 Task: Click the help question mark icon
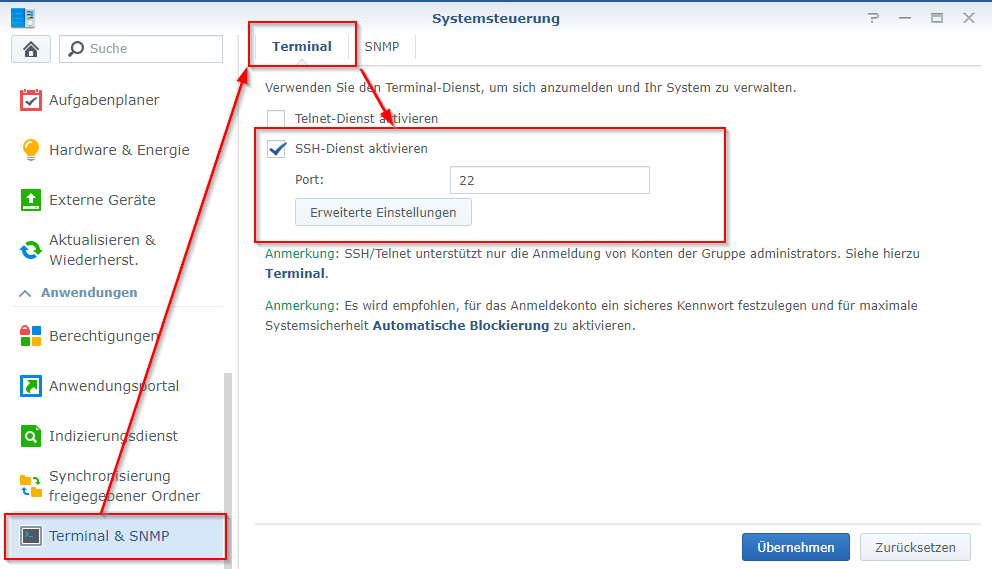pos(873,19)
